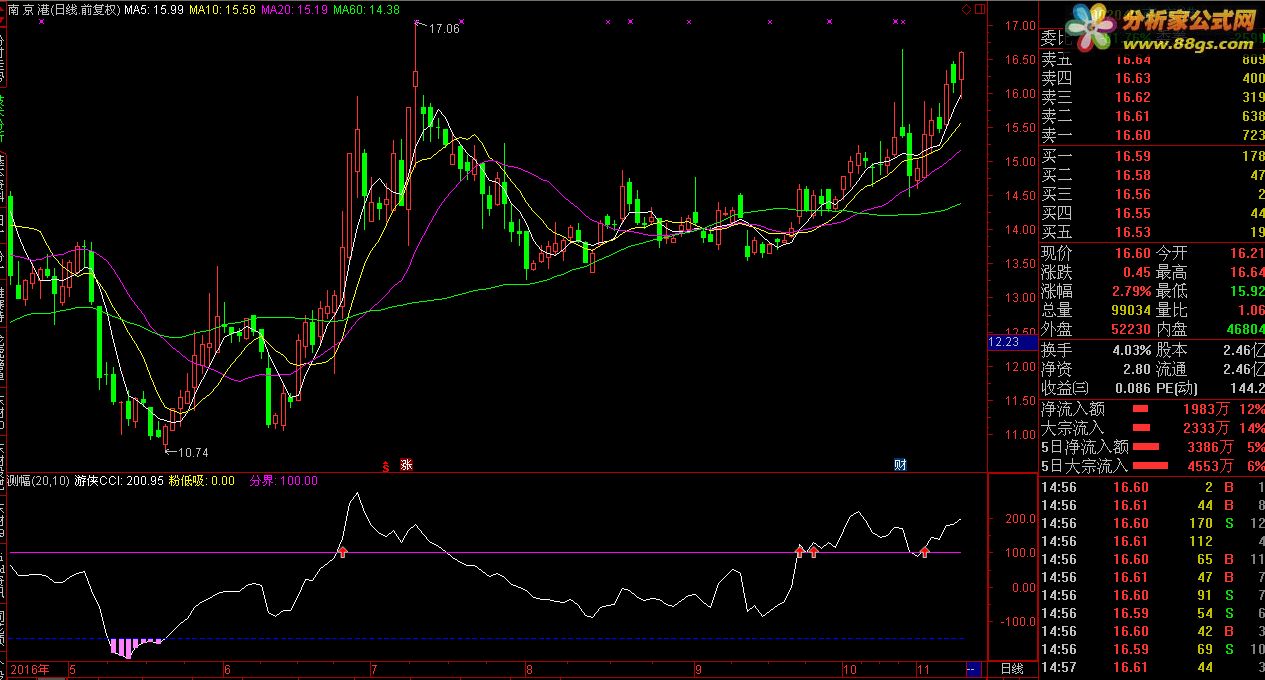The height and width of the screenshot is (680, 1265).
Task: Click the 外盘 52230 value
Action: [1129, 329]
